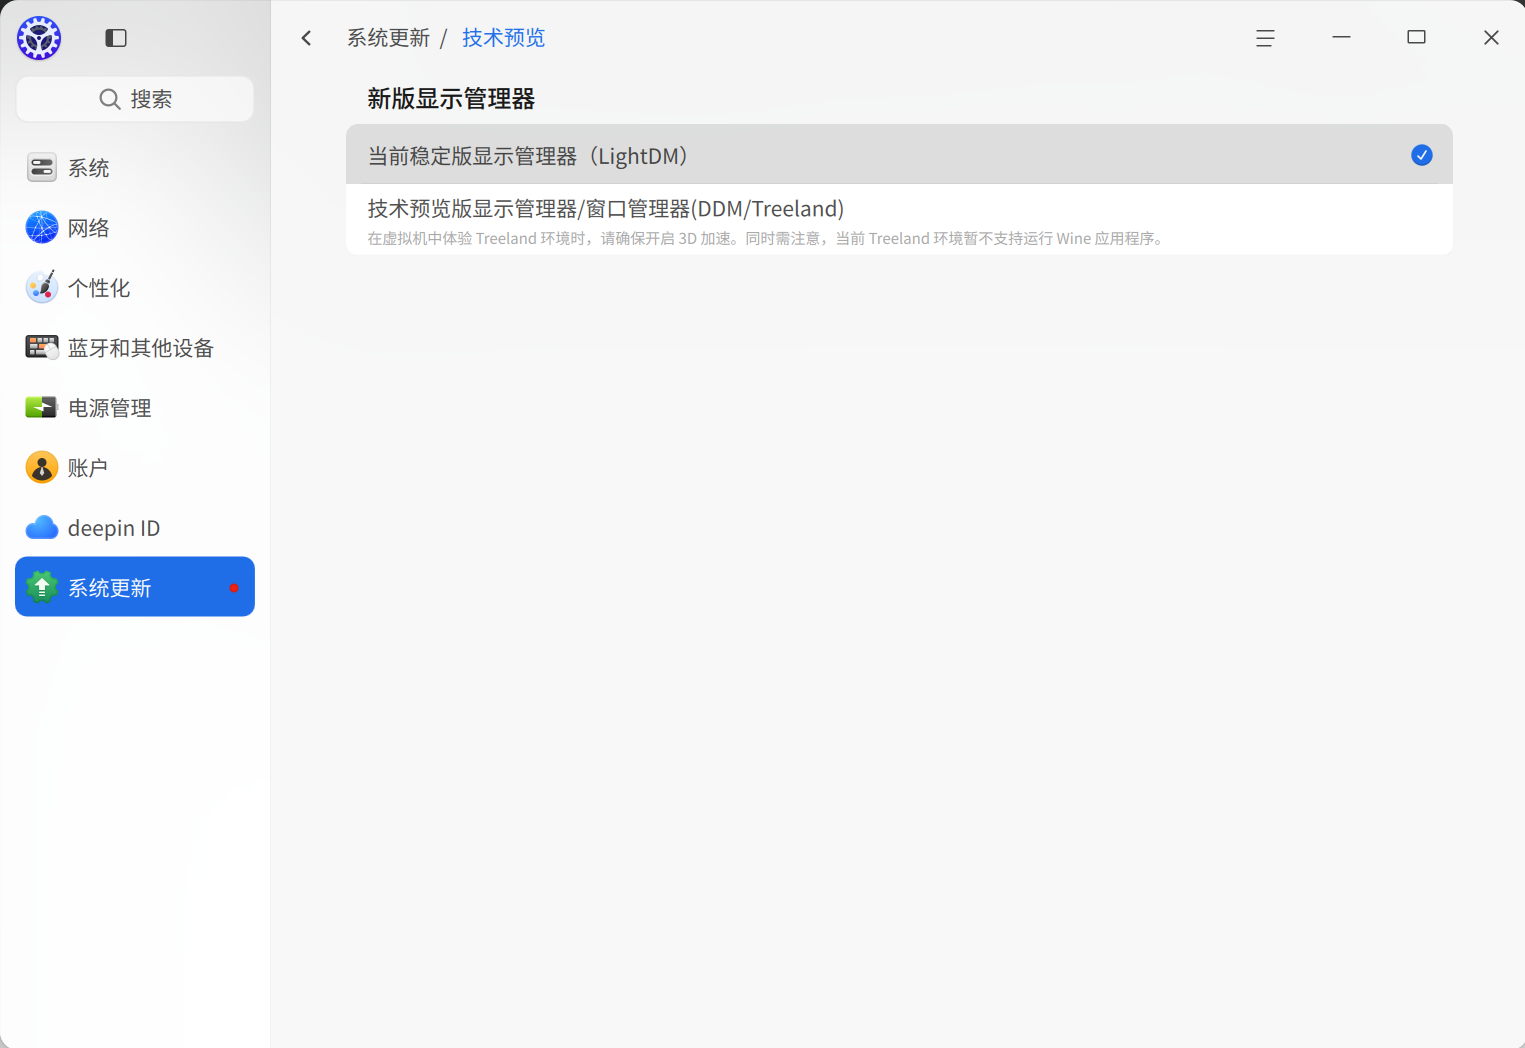This screenshot has height=1048, width=1525.
Task: Select 蓝牙和其他设备 label in sidebar
Action: tap(141, 348)
